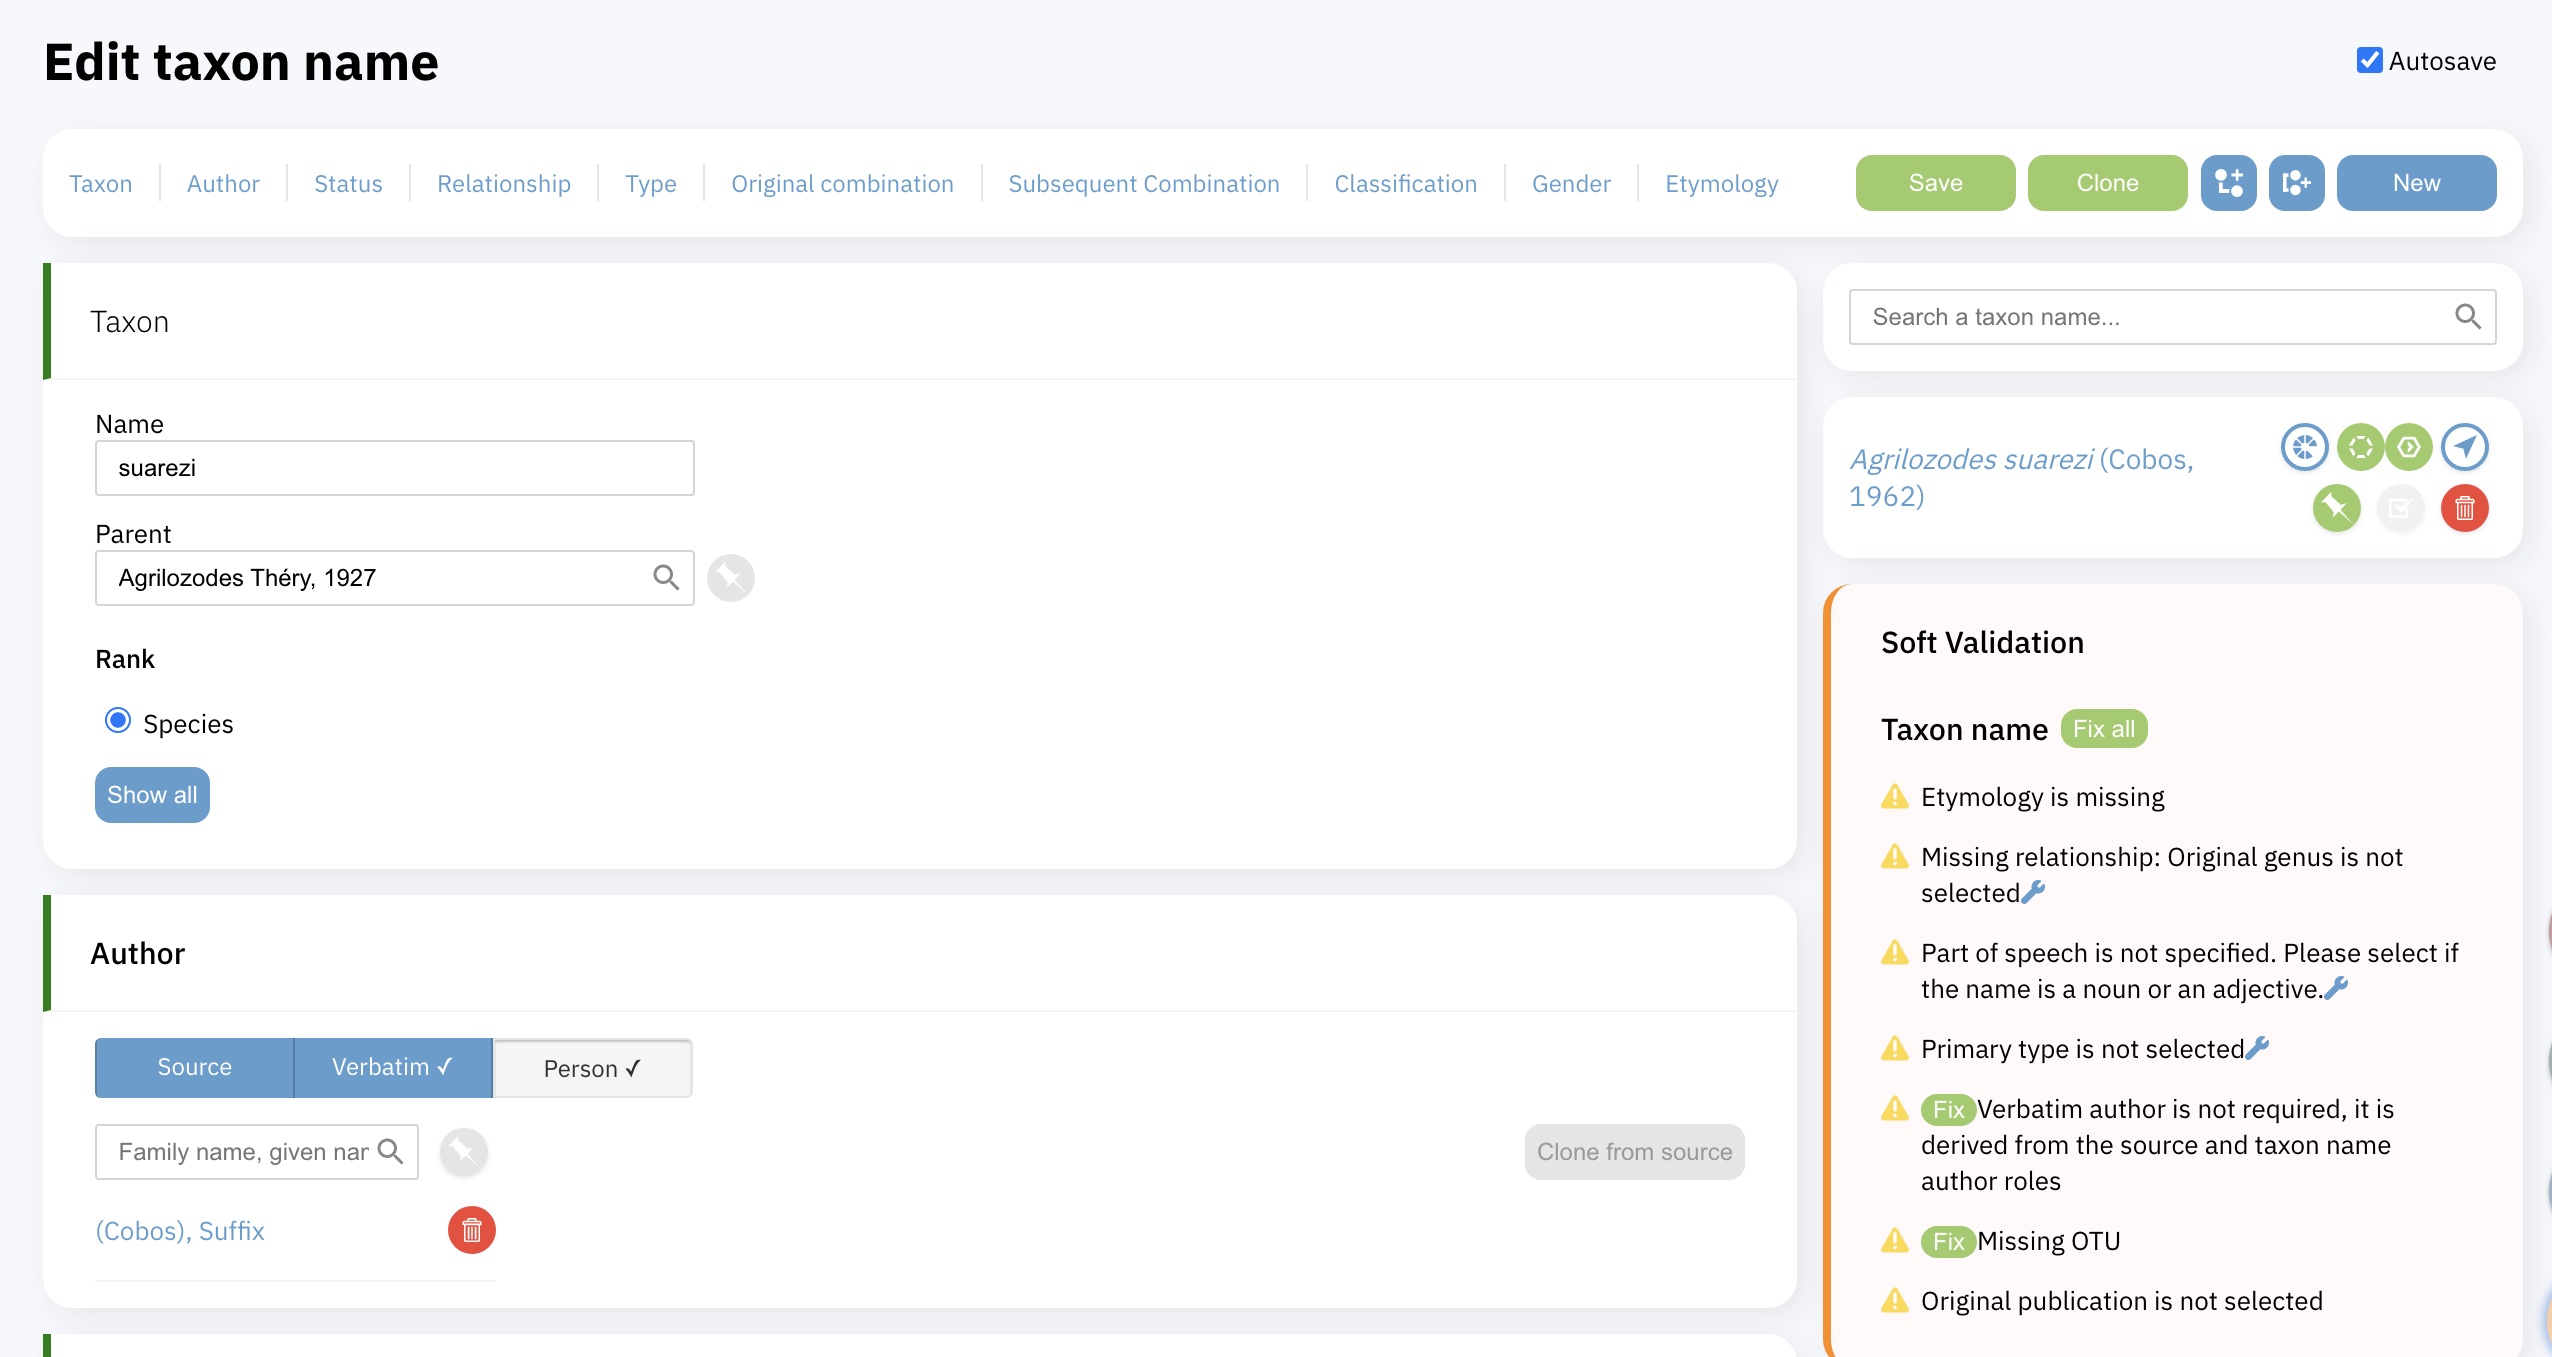Switch author entry to Person mode
The width and height of the screenshot is (2552, 1357).
click(592, 1067)
